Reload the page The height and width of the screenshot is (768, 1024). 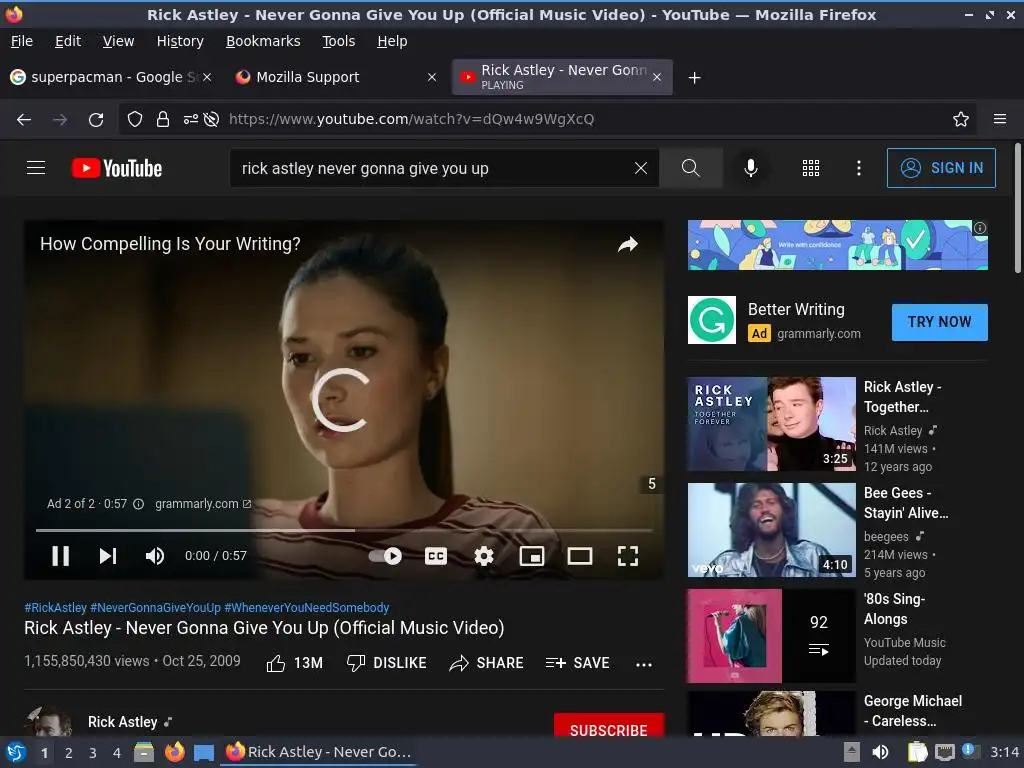(x=96, y=120)
